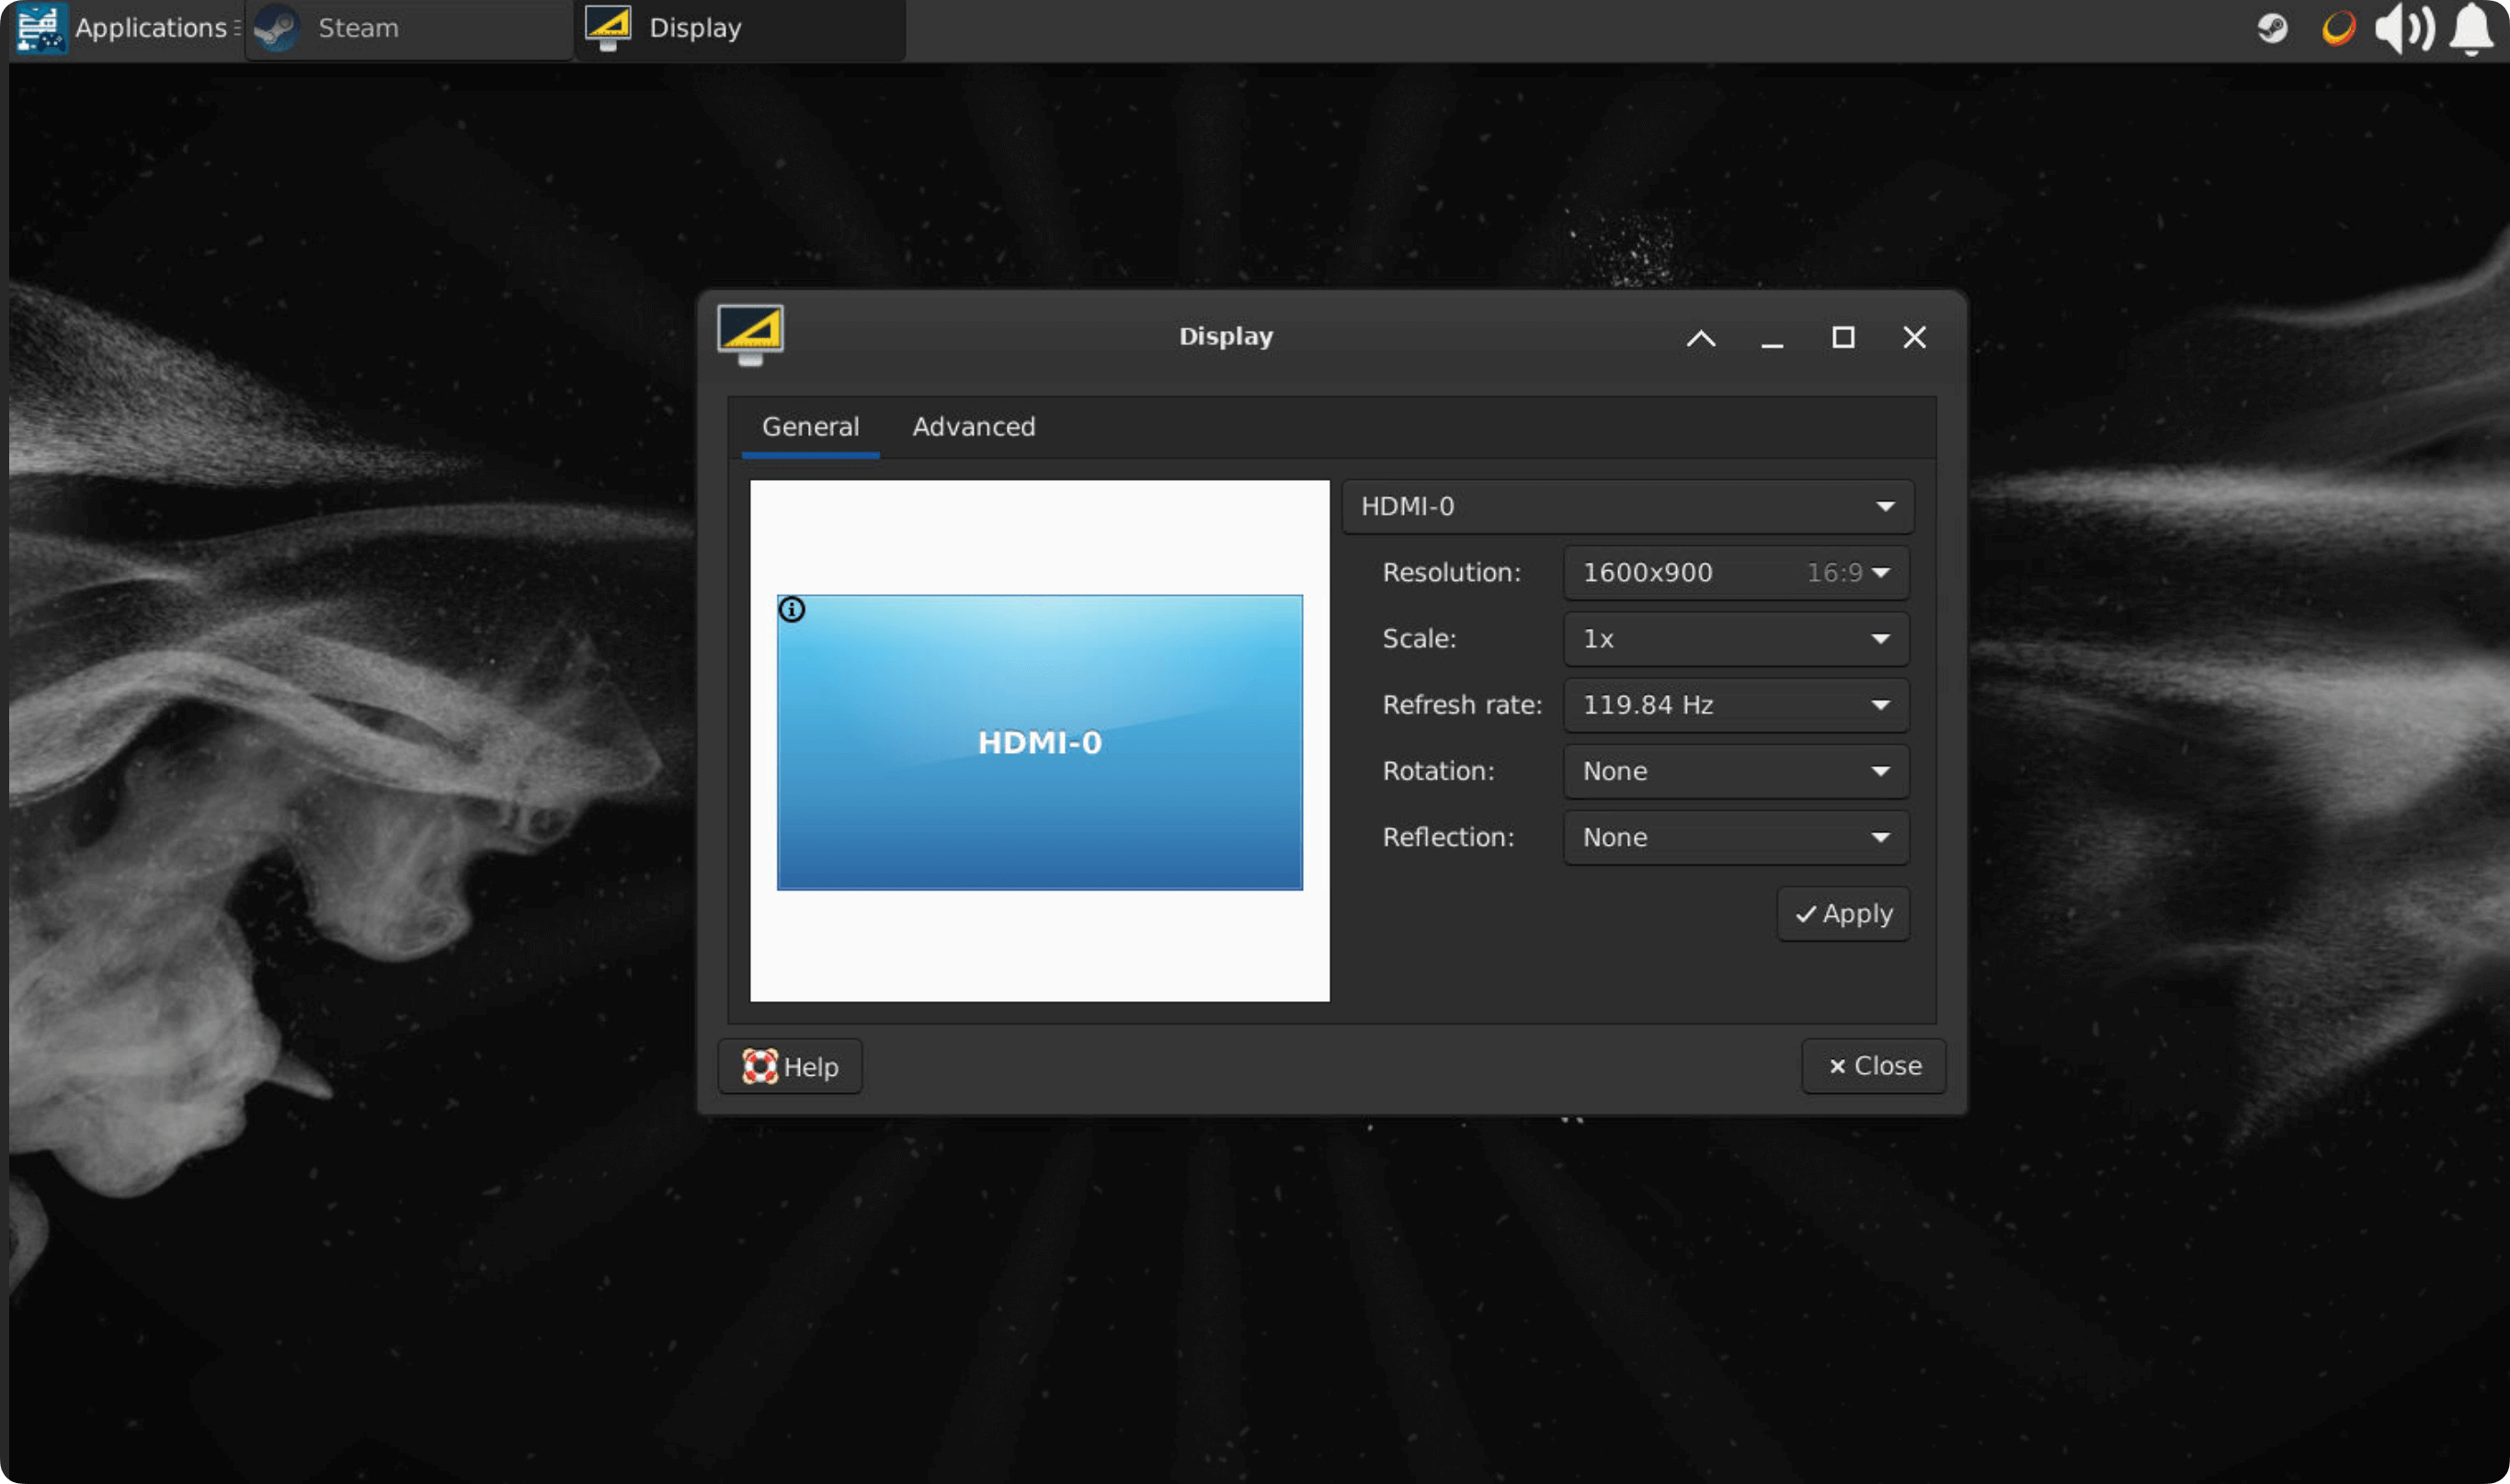Viewport: 2510px width, 1484px height.
Task: Open the Resolution dropdown showing 1600x900
Action: [x=1734, y=572]
